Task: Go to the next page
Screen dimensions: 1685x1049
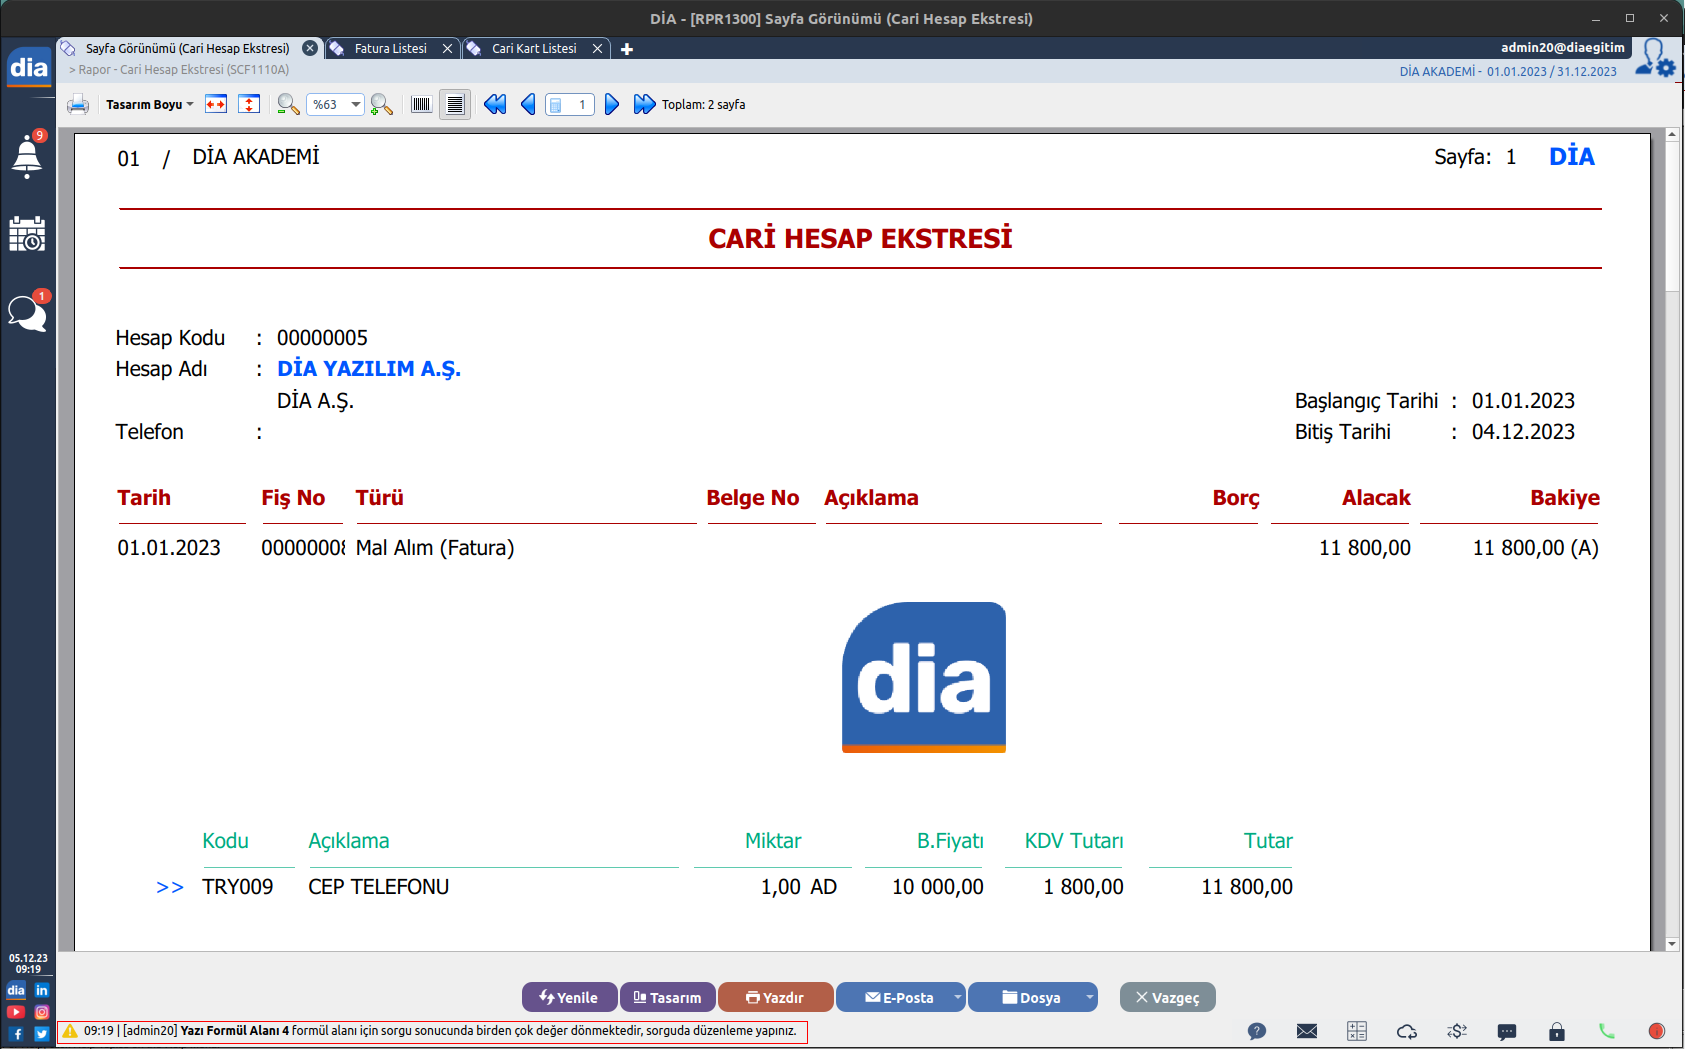Action: (612, 105)
